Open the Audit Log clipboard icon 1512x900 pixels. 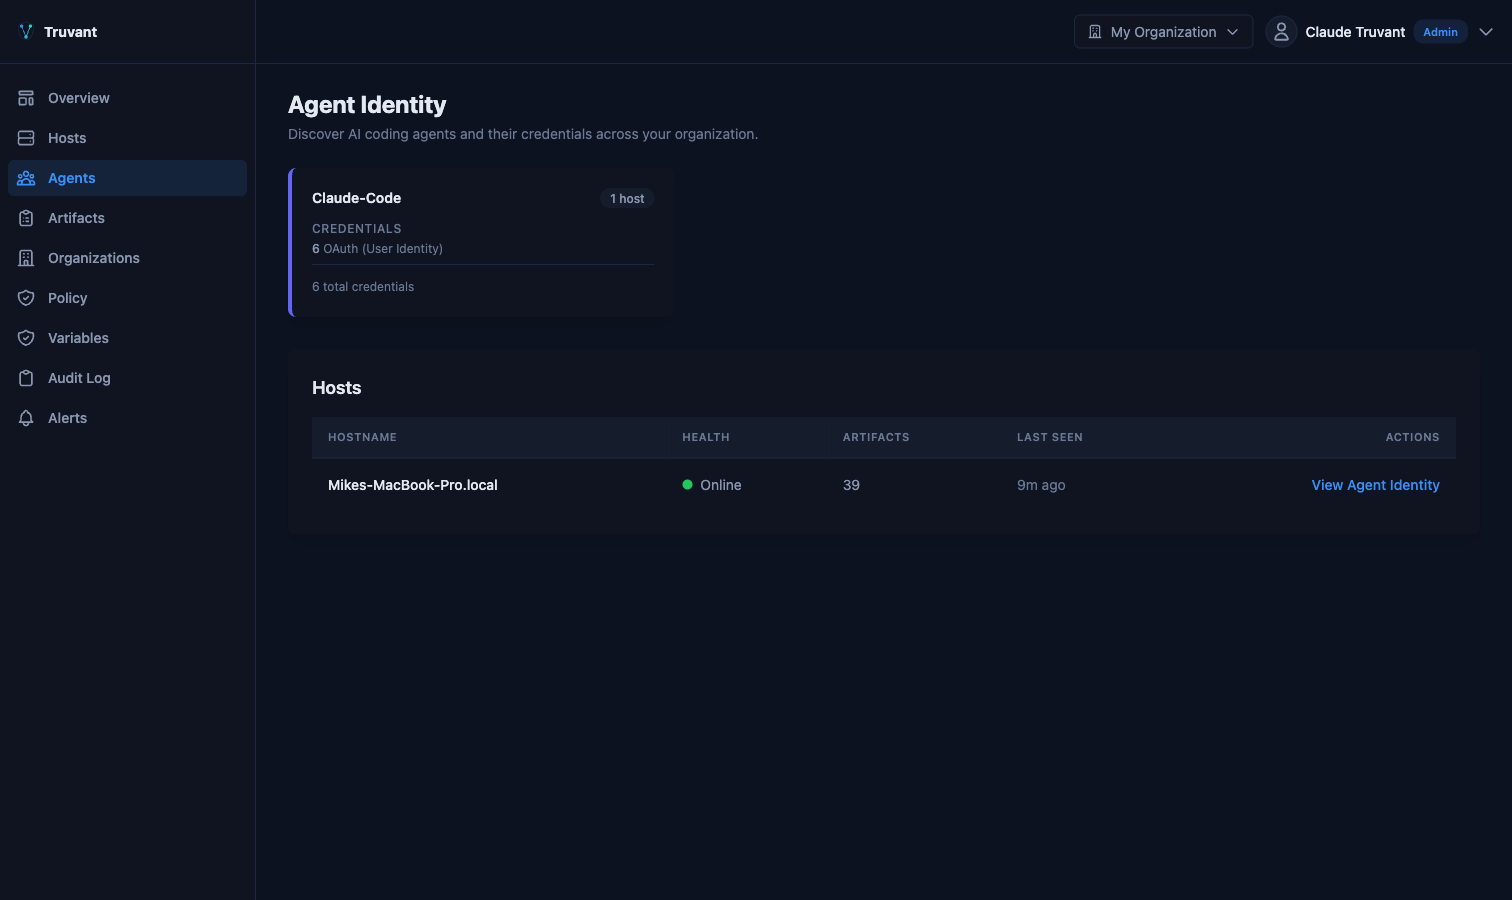pos(26,377)
